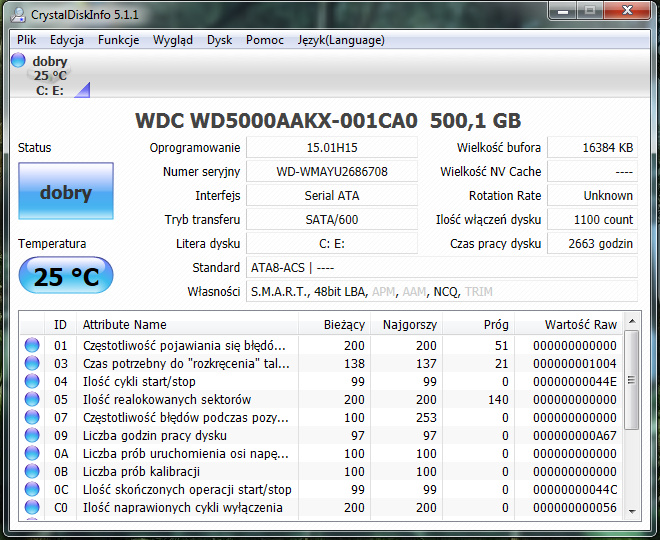Viewport: 660px width, 540px height.
Task: Close the CrystalDiskInfo window
Action: click(627, 11)
